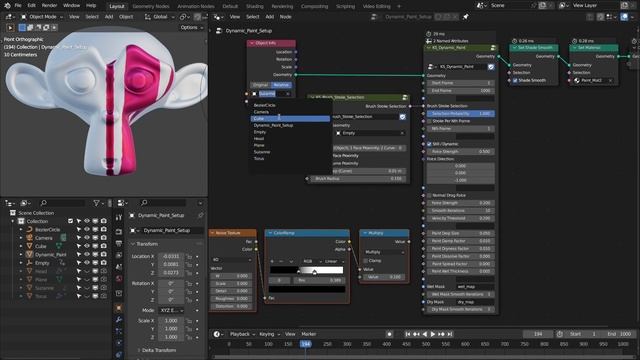640x360 pixels.
Task: Clear the Paint_Mat2 material field
Action: point(610,80)
